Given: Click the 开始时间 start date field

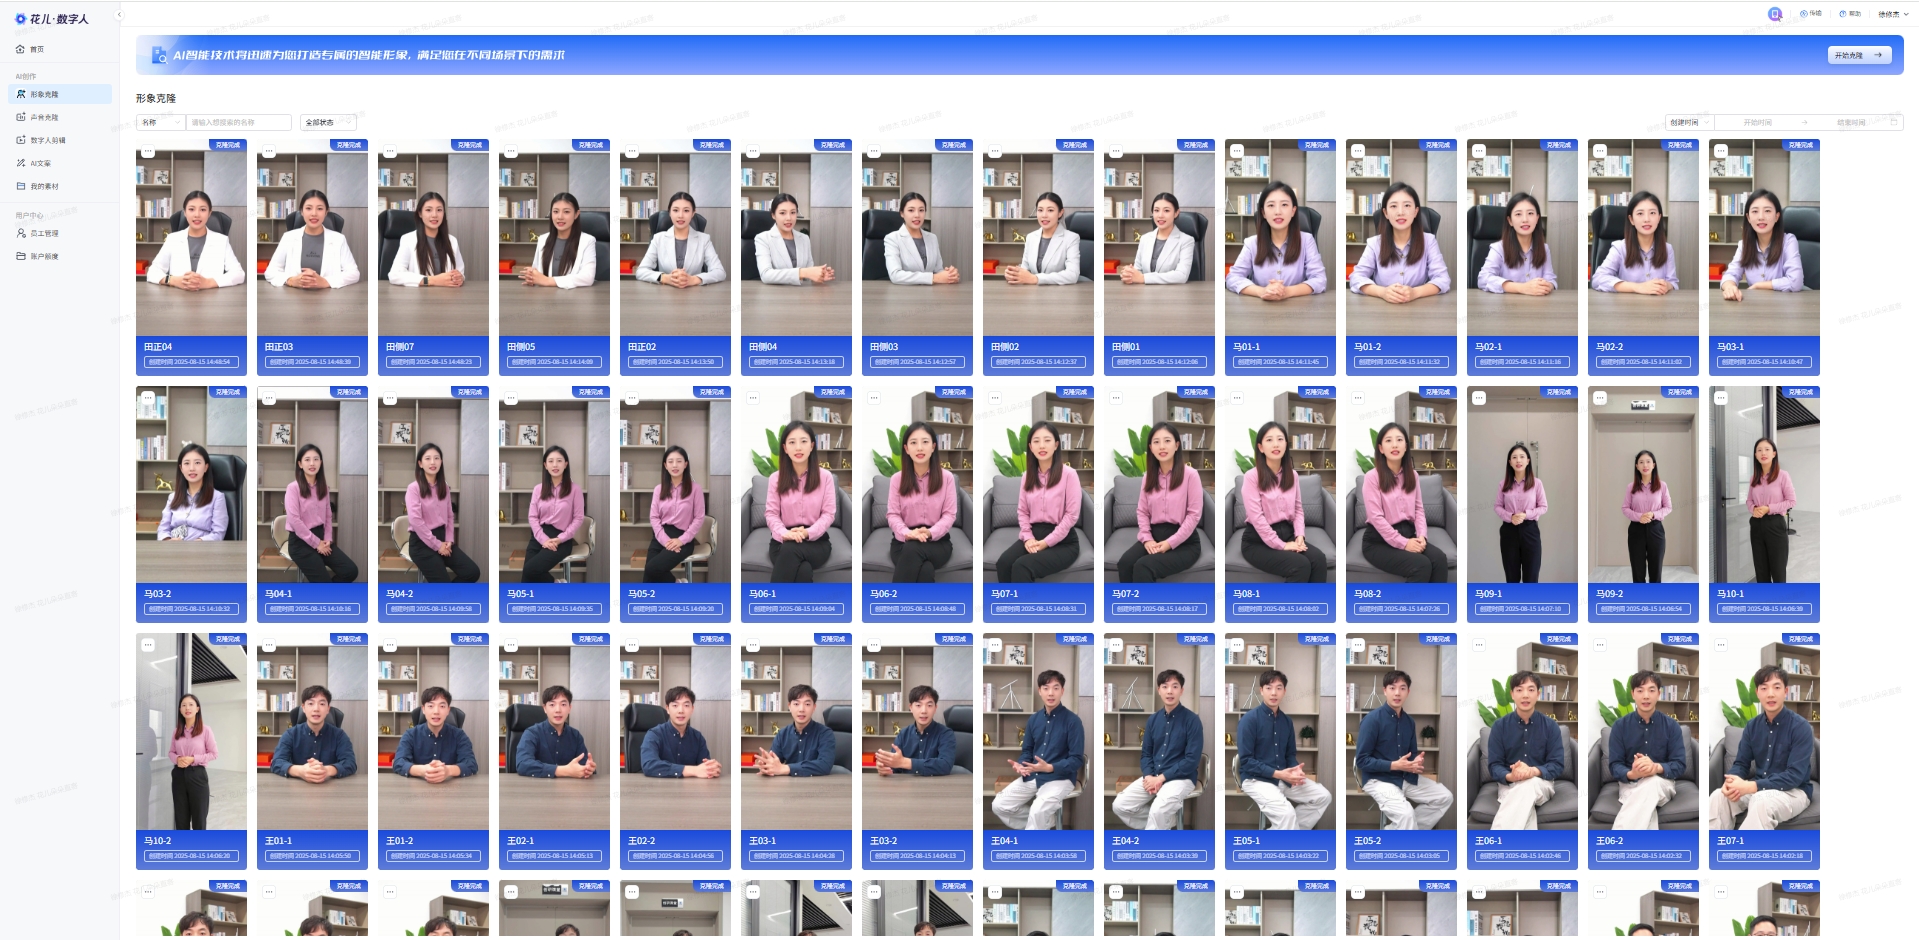Looking at the screenshot, I should pyautogui.click(x=1757, y=123).
